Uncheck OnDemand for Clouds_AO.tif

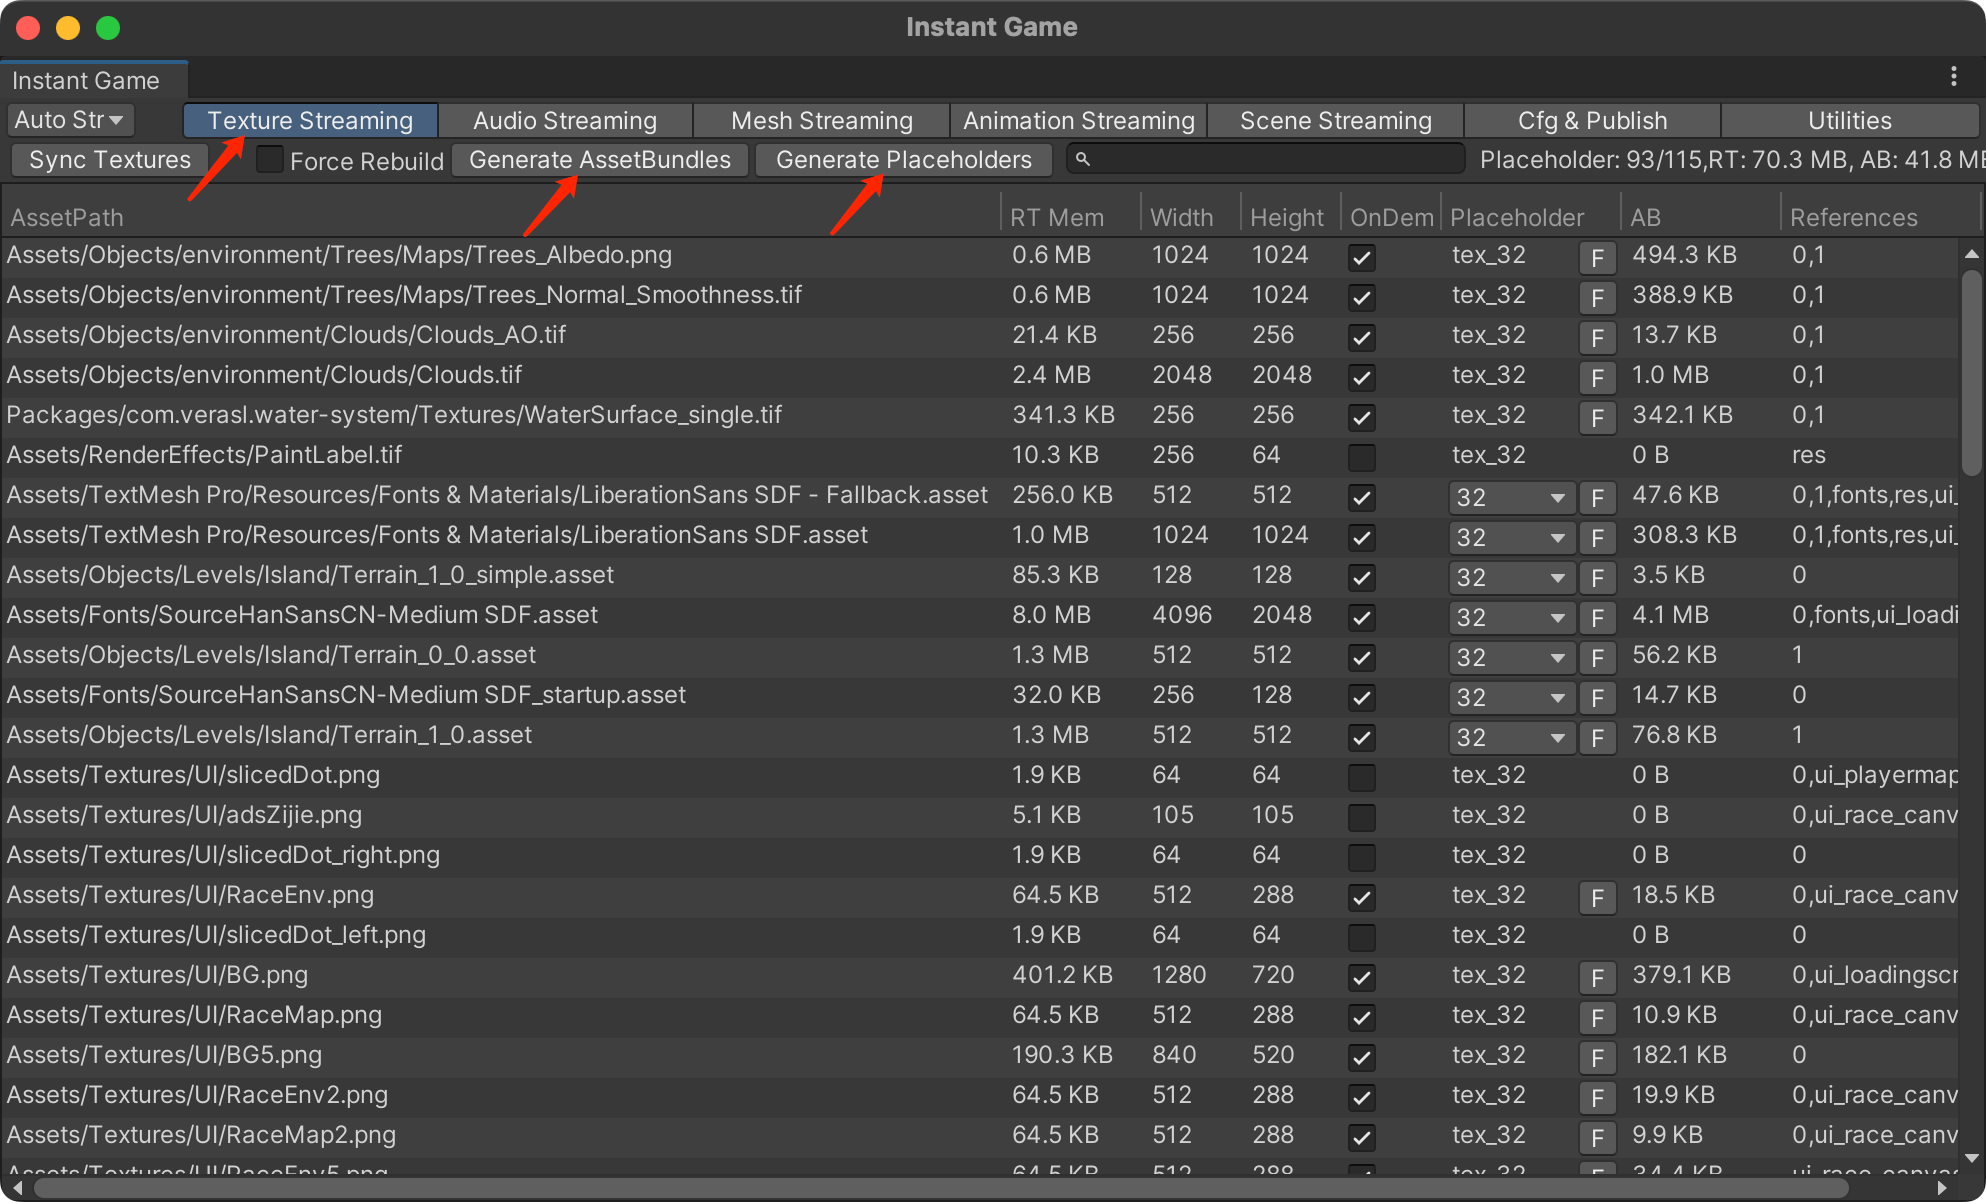[x=1361, y=337]
